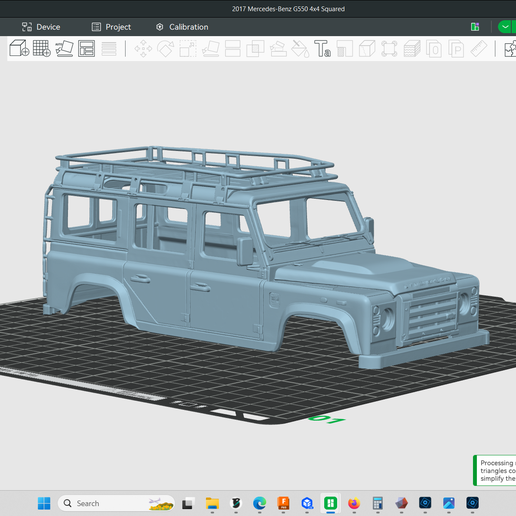516x516 pixels.
Task: Activate the Support painting tool icon
Action: tap(278, 49)
